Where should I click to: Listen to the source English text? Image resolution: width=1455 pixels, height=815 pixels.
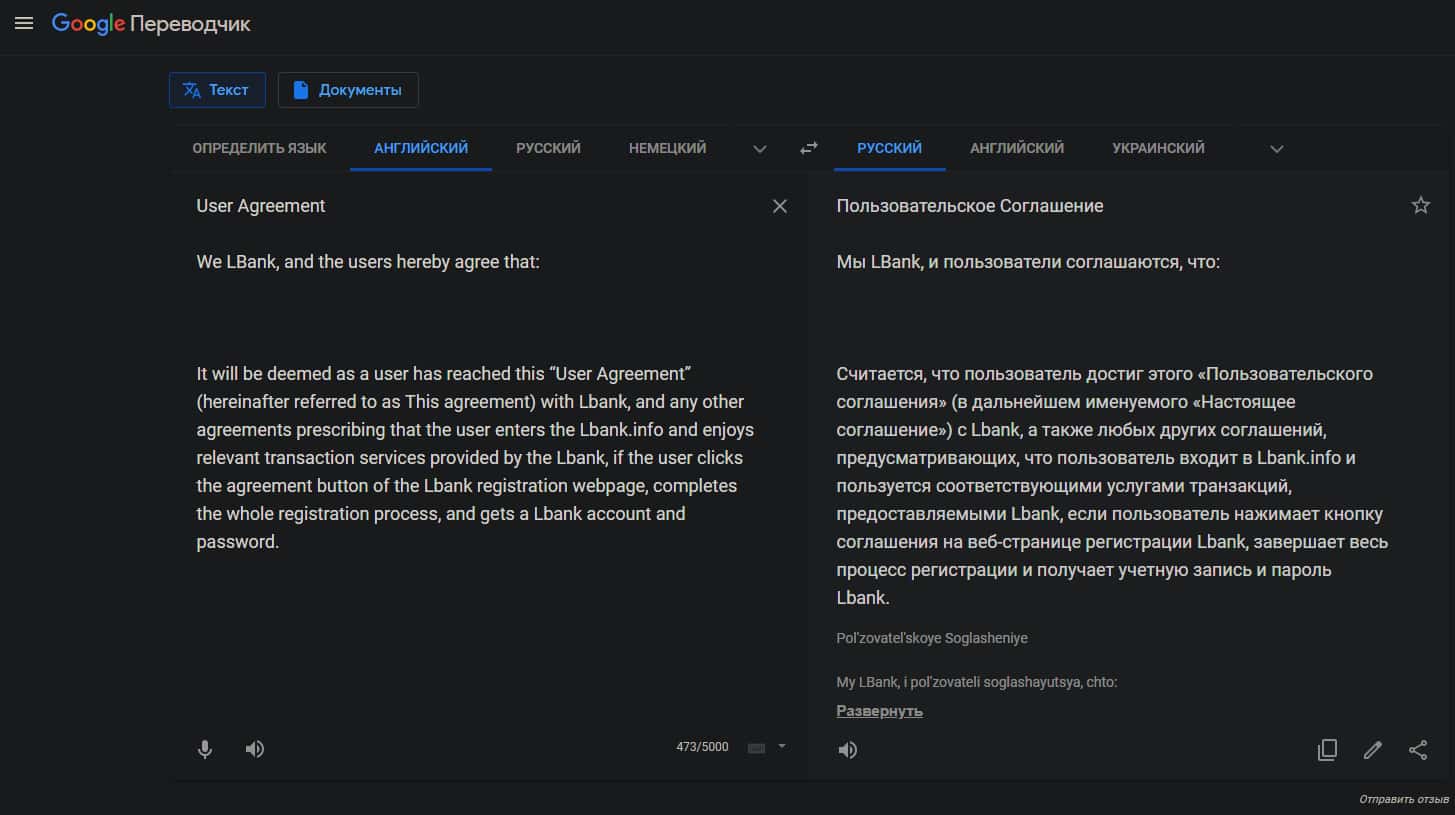click(255, 749)
